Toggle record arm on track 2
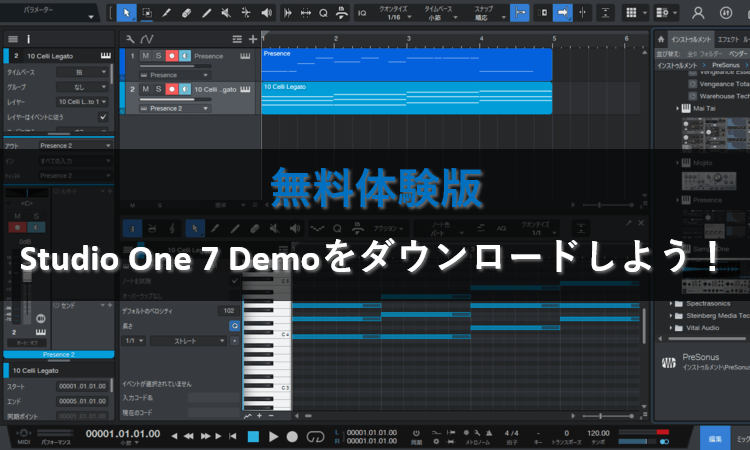This screenshot has width=750, height=450. [x=172, y=89]
